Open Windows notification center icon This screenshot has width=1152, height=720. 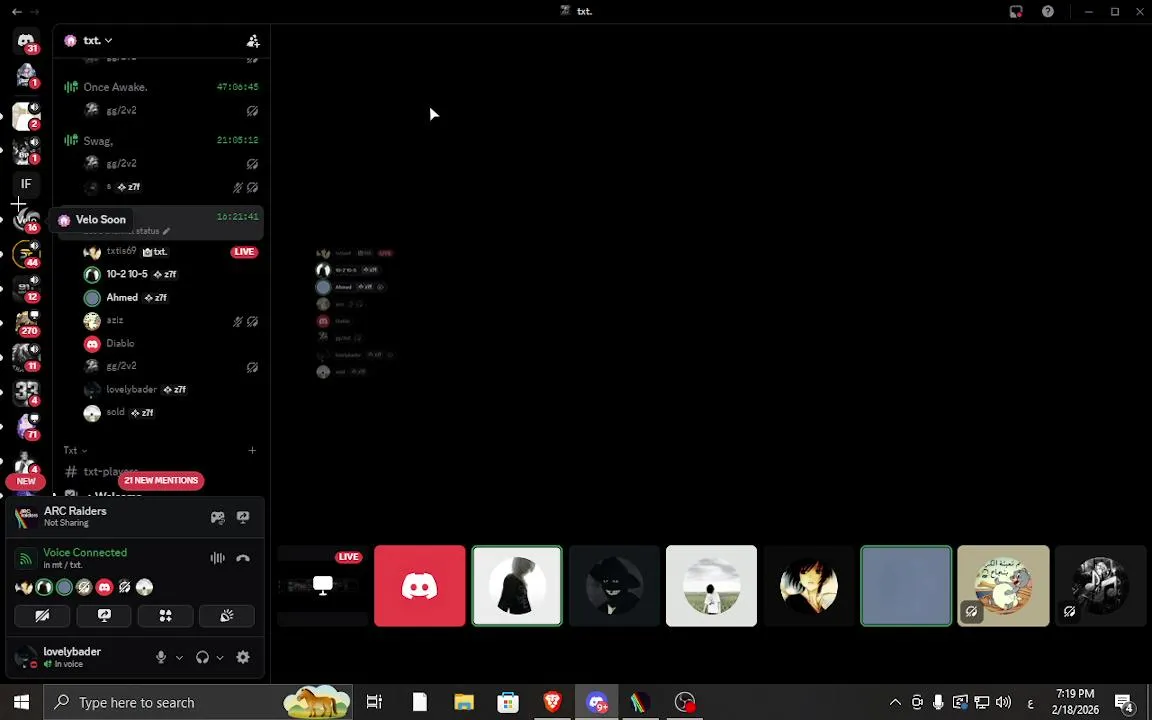pyautogui.click(x=1124, y=702)
